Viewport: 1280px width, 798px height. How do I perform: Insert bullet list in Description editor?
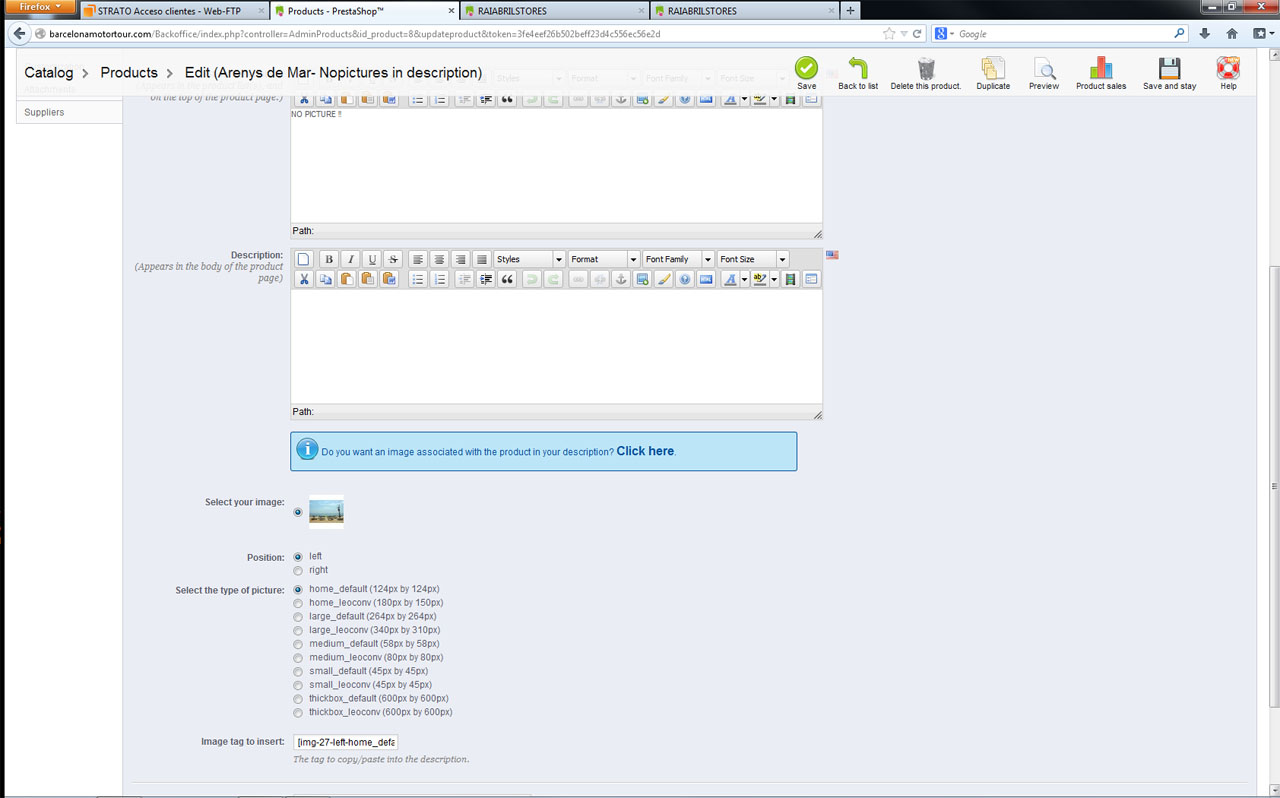point(418,279)
